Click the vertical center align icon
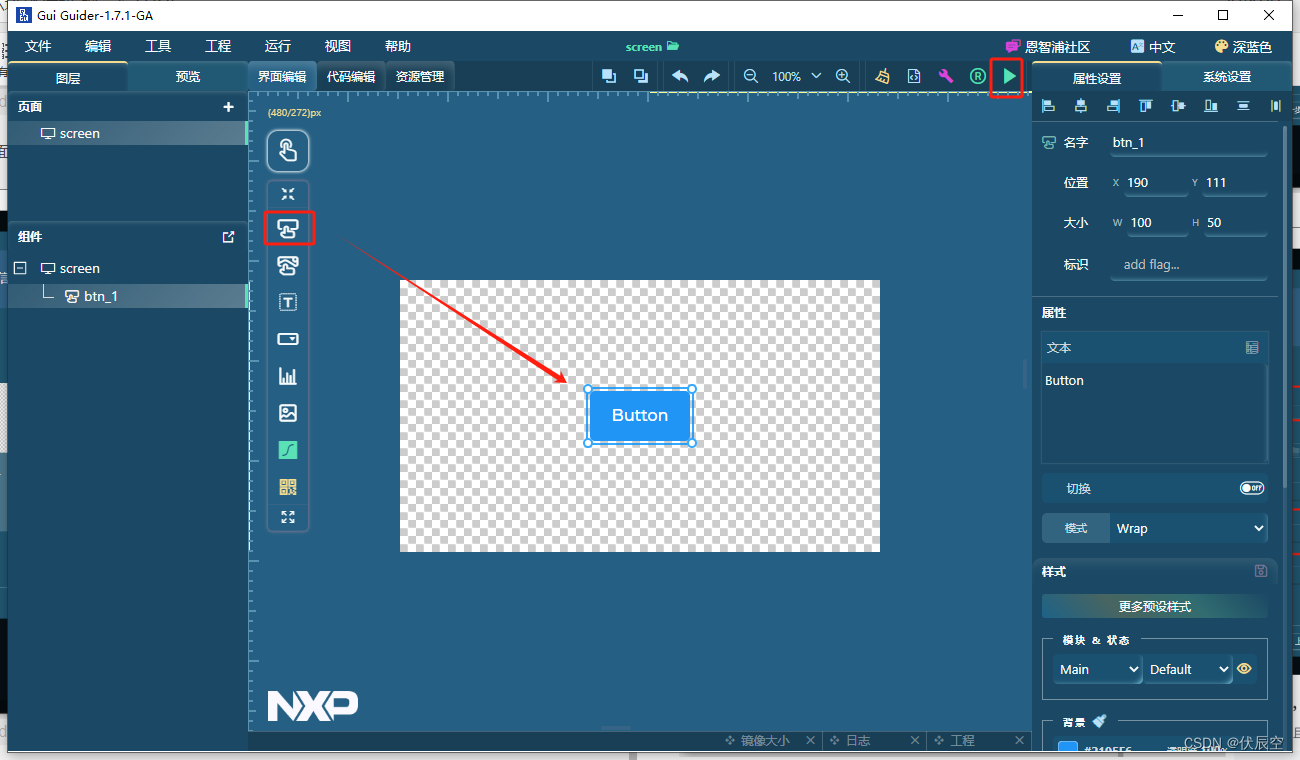The image size is (1300, 760). [x=1178, y=106]
